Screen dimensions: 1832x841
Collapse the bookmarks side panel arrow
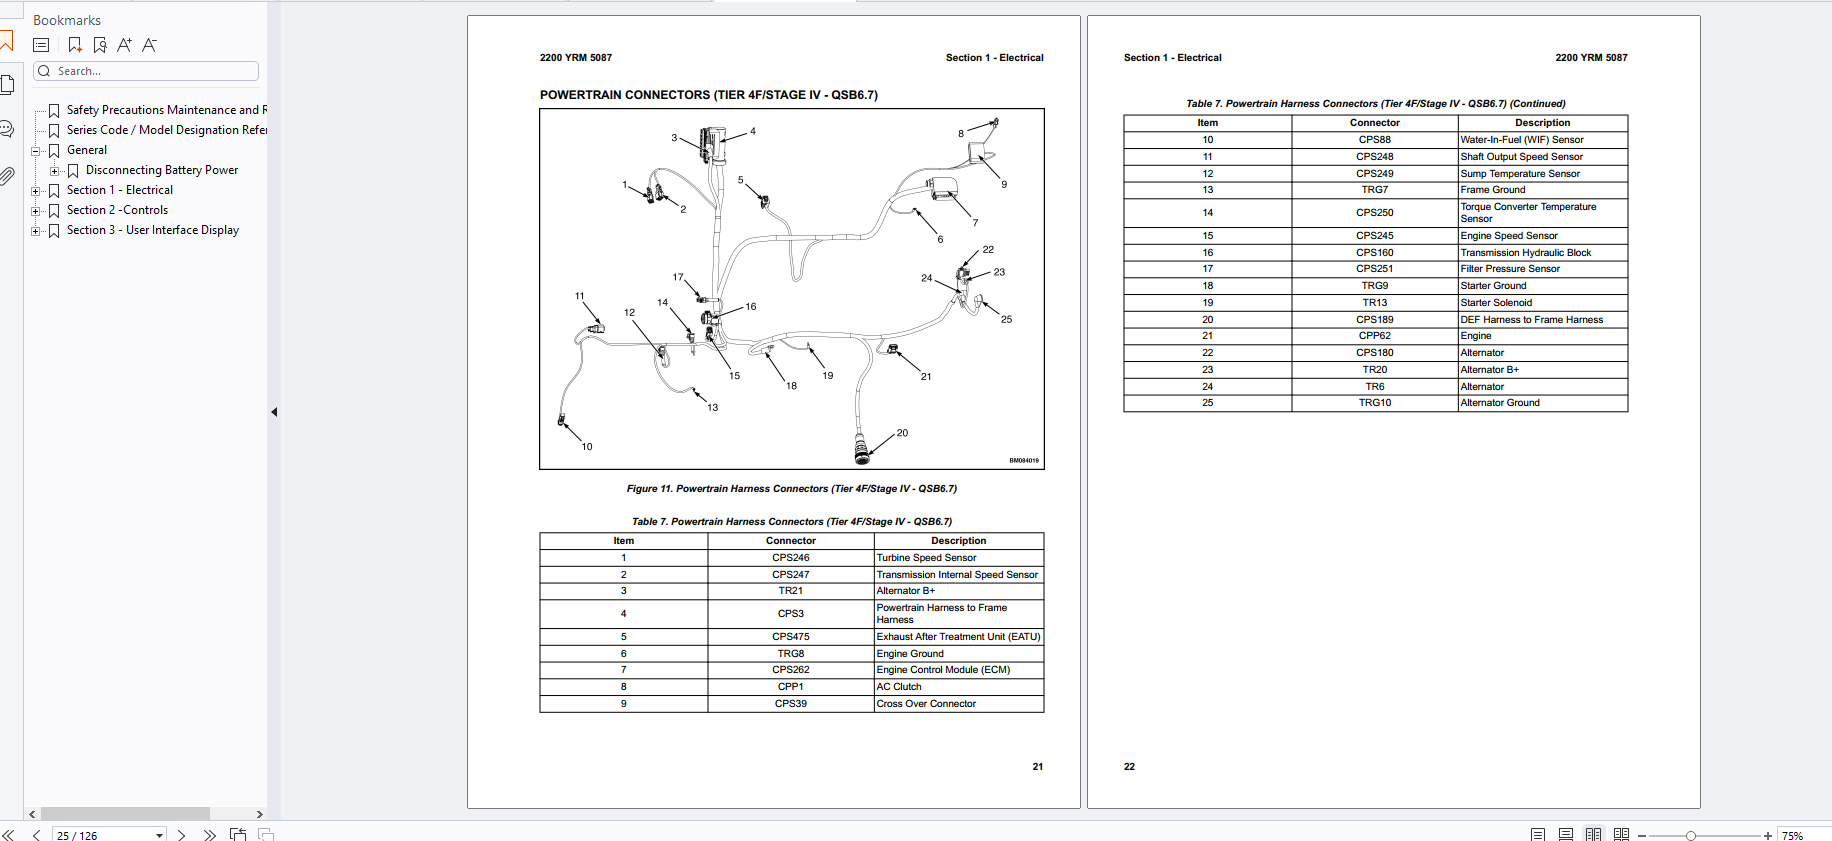(x=274, y=412)
